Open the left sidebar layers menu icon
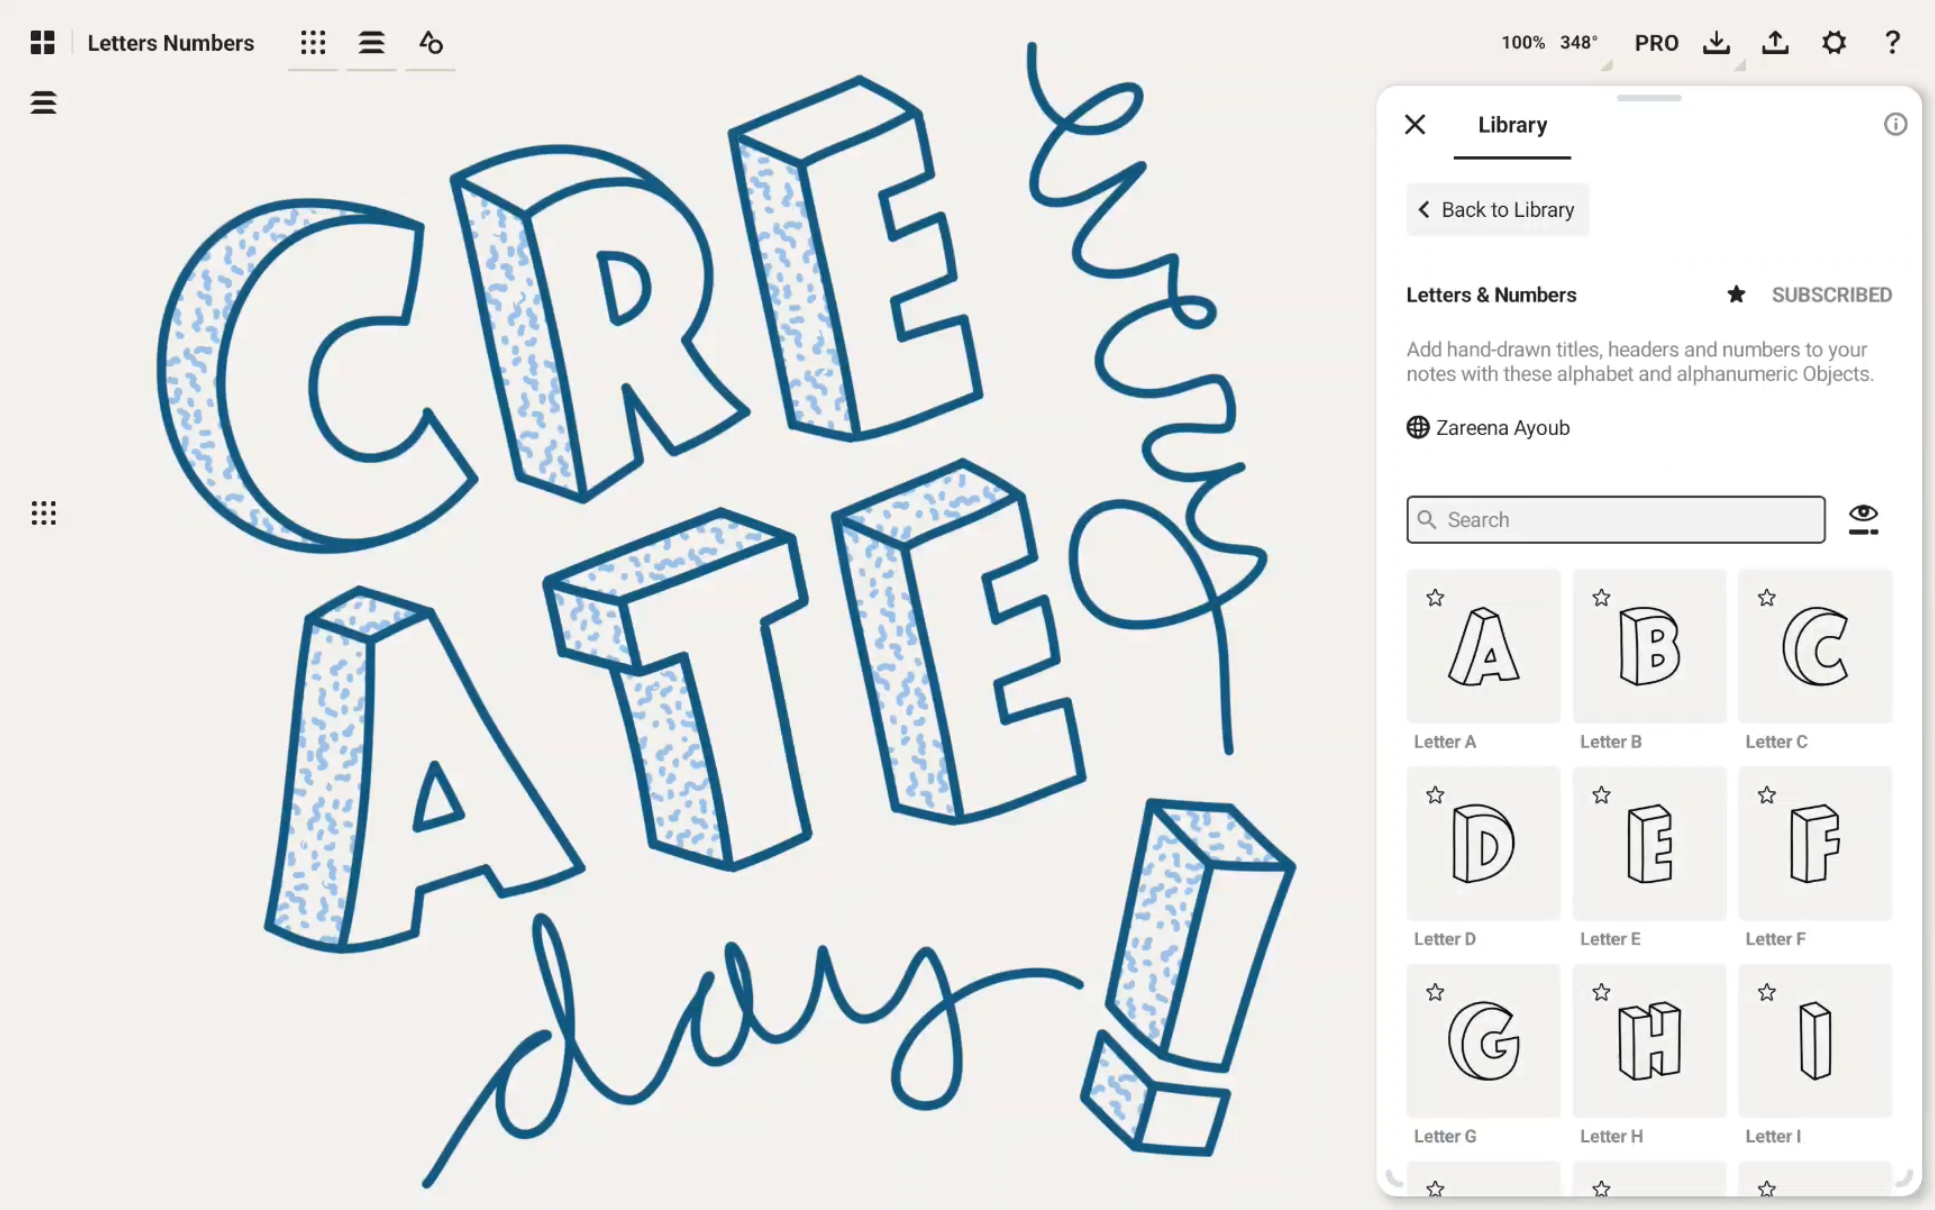 (43, 102)
